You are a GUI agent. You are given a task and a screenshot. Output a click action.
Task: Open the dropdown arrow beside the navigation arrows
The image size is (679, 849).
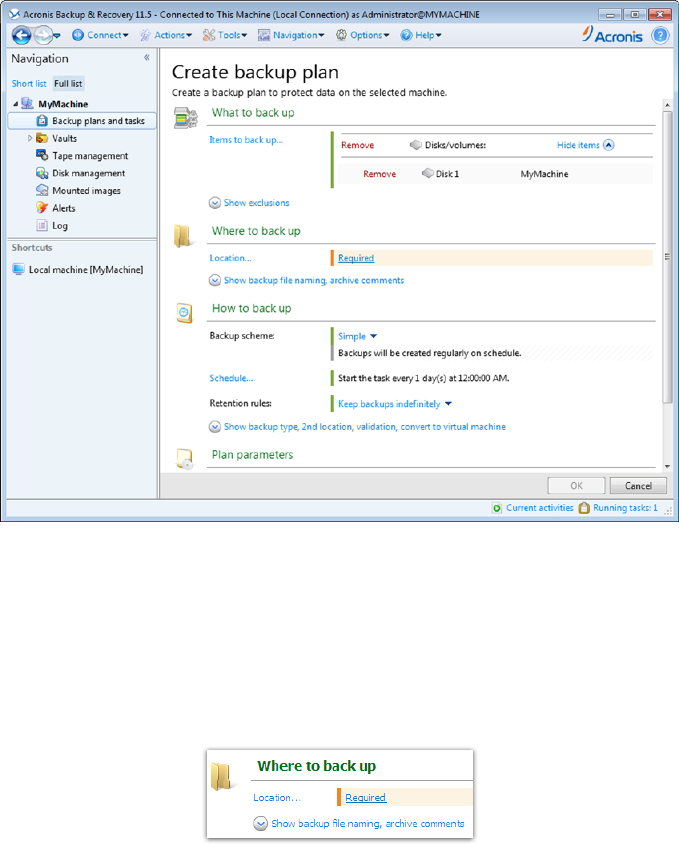(x=57, y=36)
